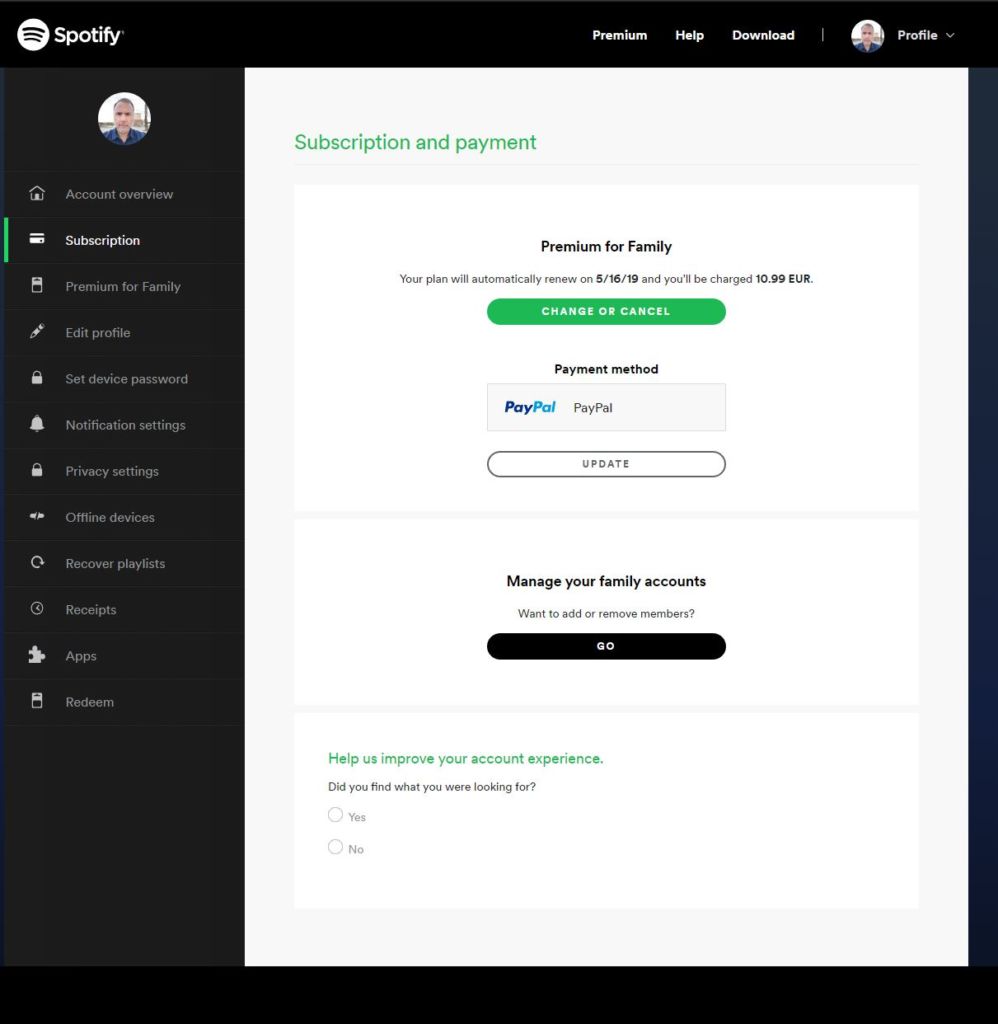Click the '10.99 EUR' charge amount
The width and height of the screenshot is (998, 1024).
[783, 279]
